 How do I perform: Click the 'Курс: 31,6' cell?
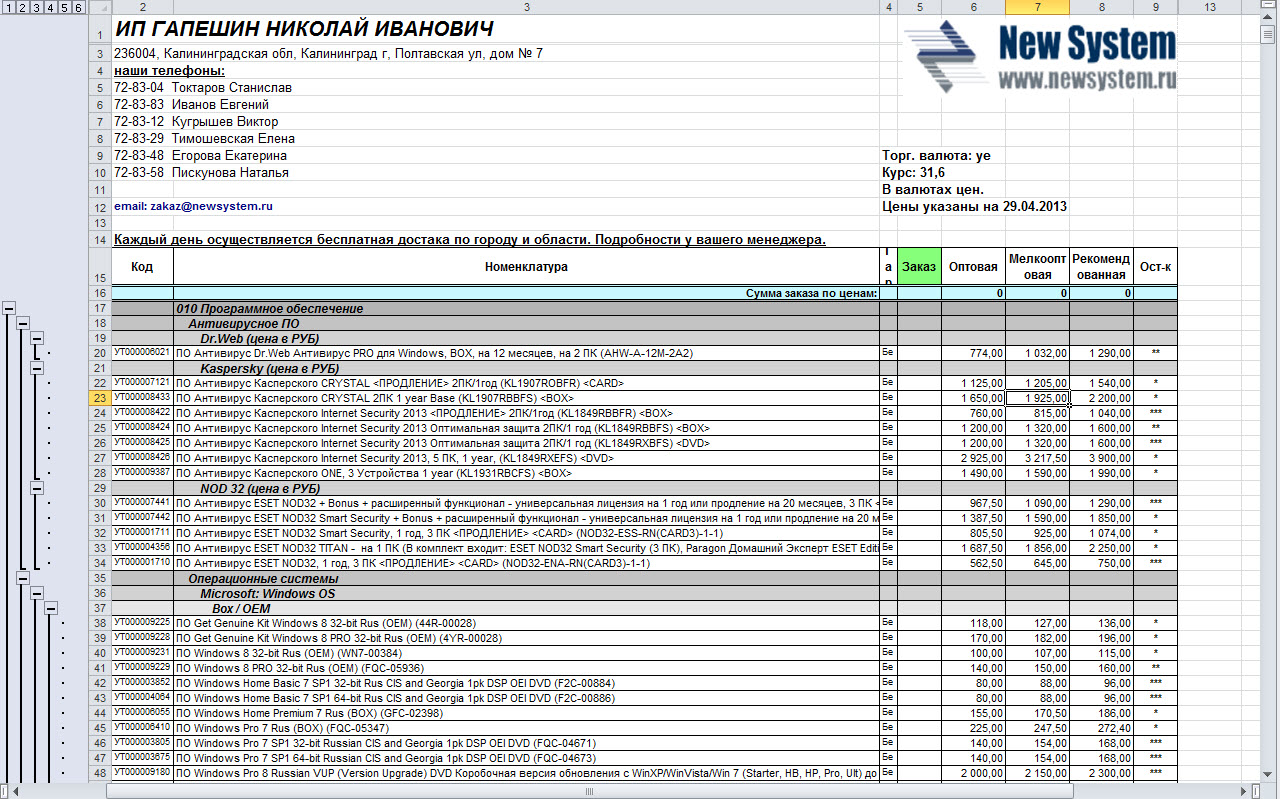(x=913, y=173)
